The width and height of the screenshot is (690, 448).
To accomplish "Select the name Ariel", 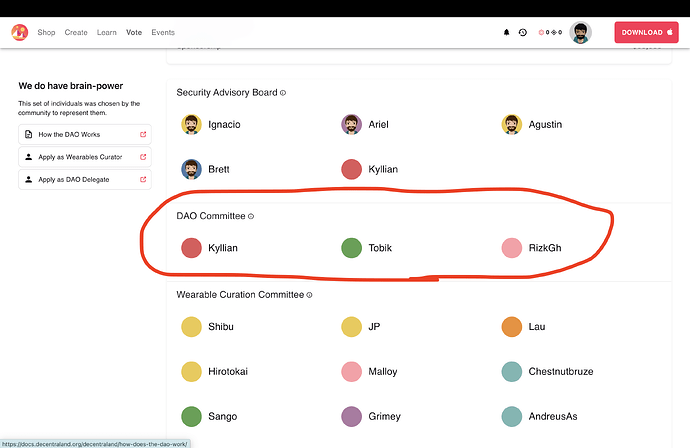I will tap(378, 125).
